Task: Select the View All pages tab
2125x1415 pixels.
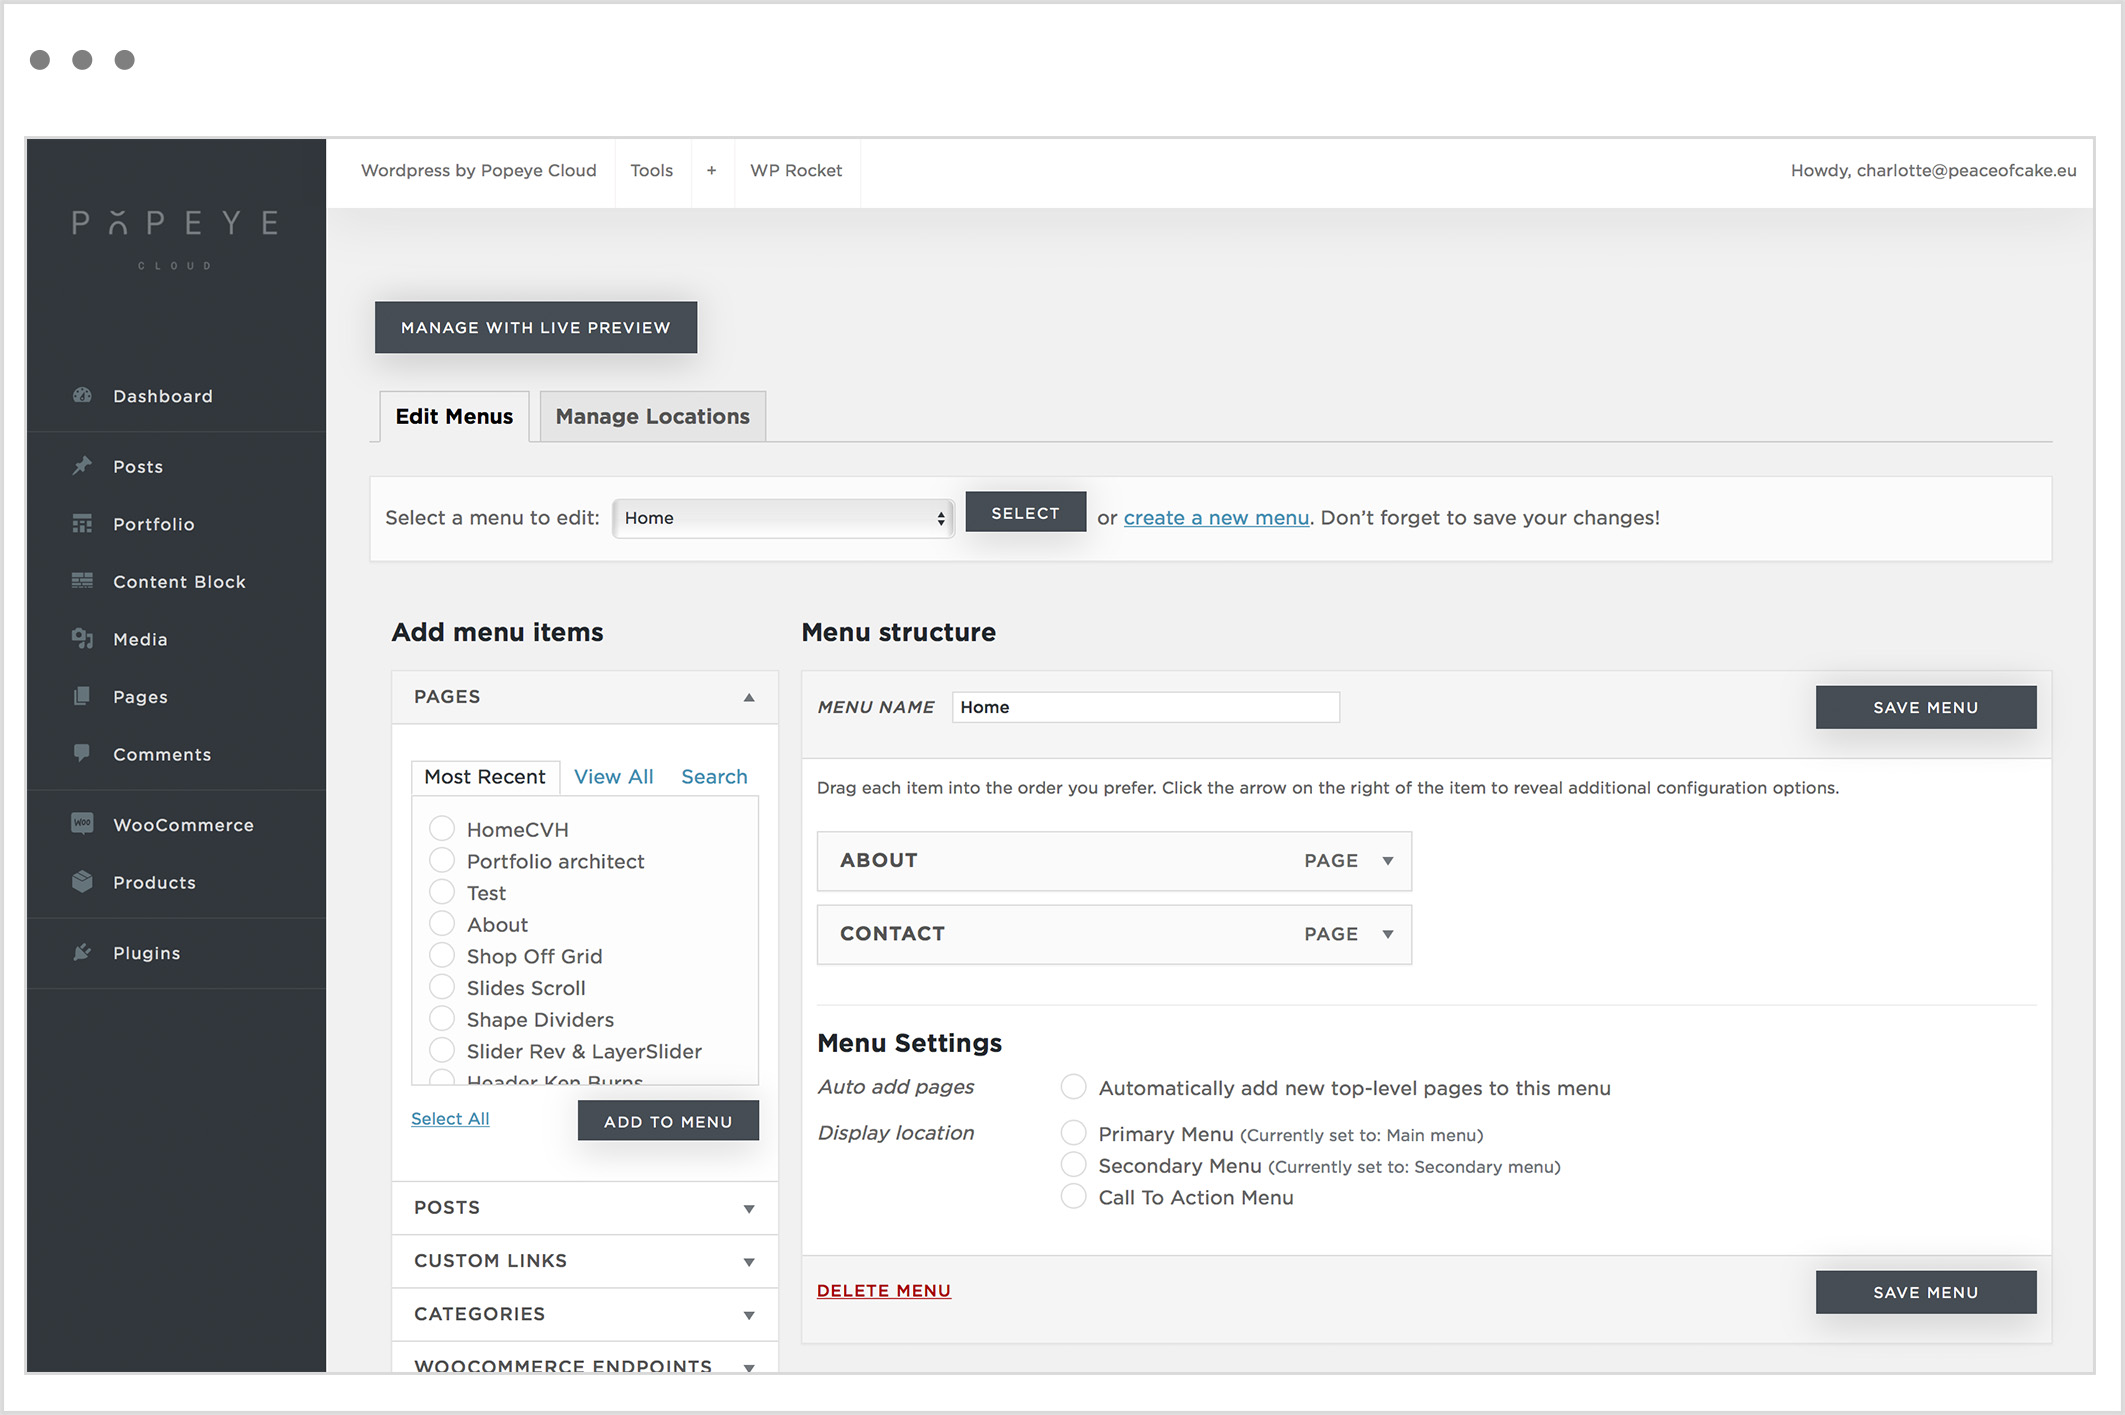Action: click(x=613, y=777)
